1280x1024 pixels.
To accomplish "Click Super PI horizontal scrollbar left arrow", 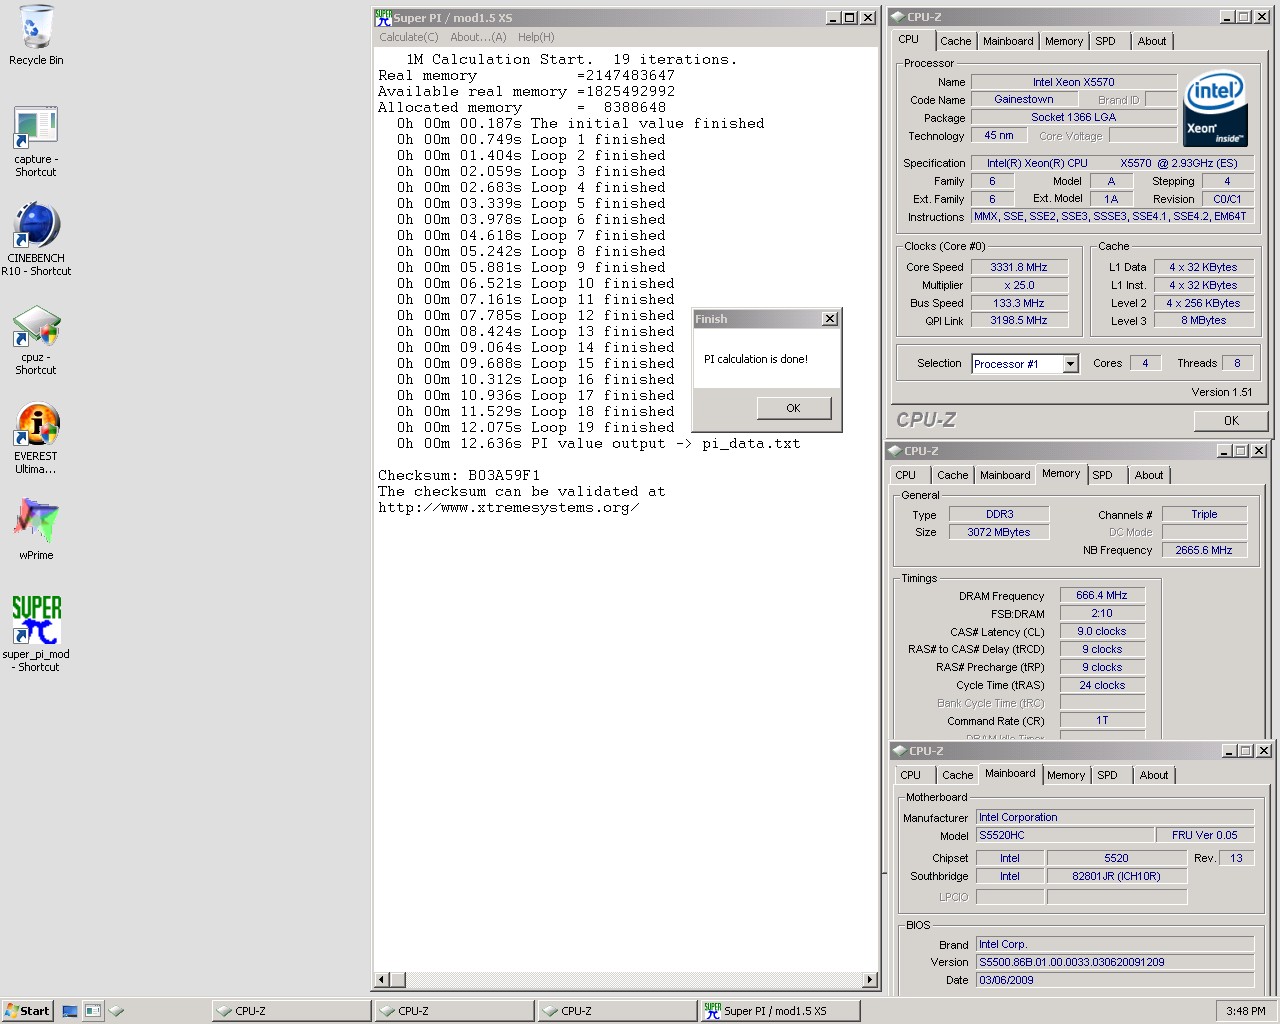I will pos(382,980).
